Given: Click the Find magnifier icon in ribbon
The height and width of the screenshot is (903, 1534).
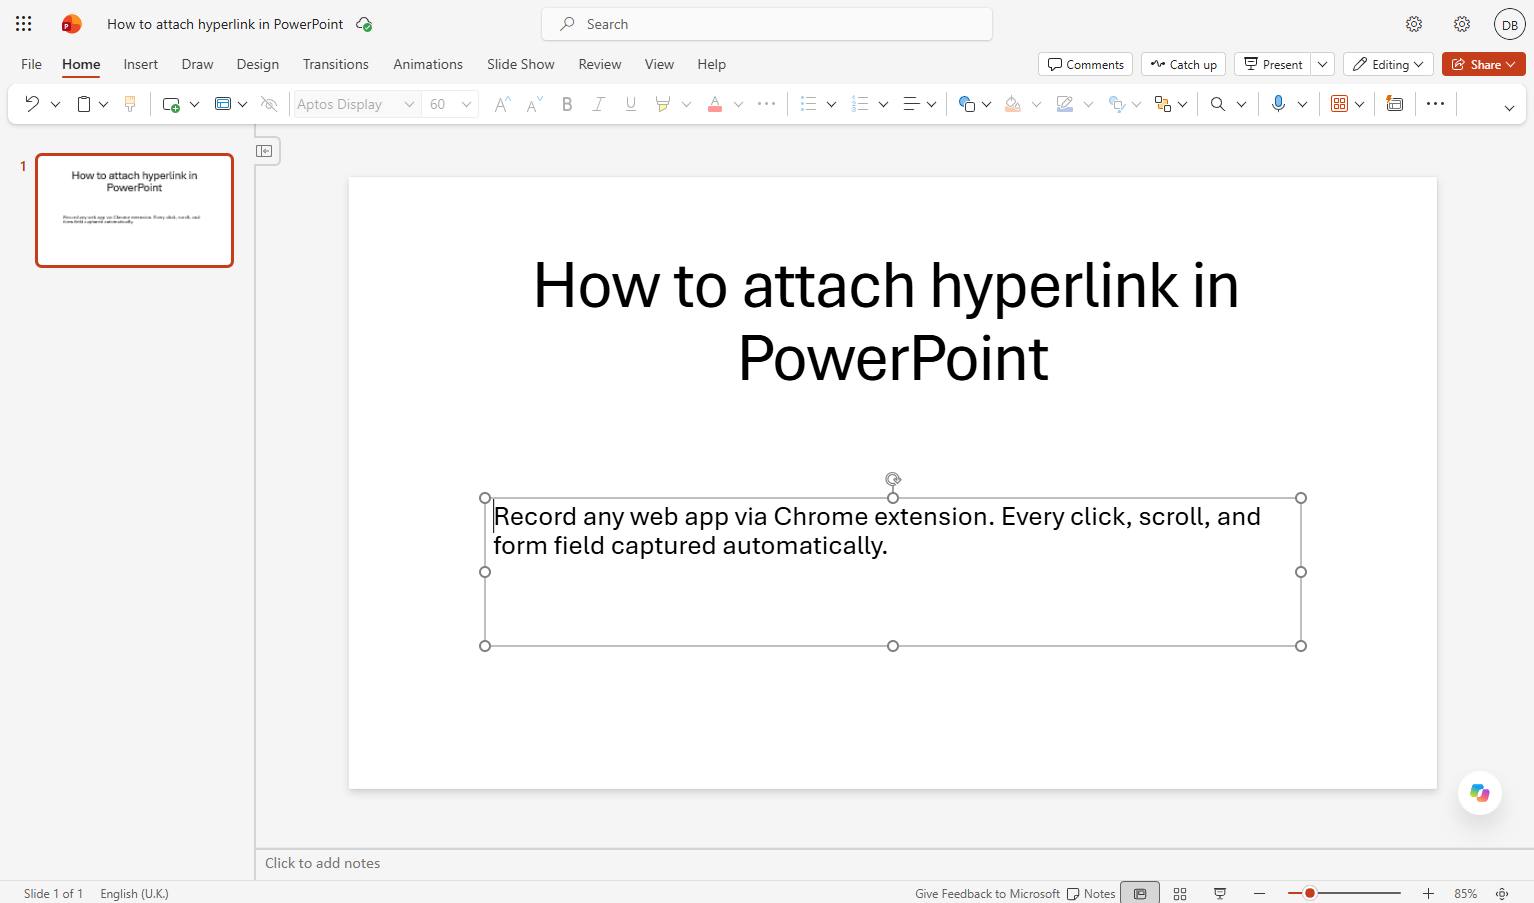Looking at the screenshot, I should coord(1218,104).
